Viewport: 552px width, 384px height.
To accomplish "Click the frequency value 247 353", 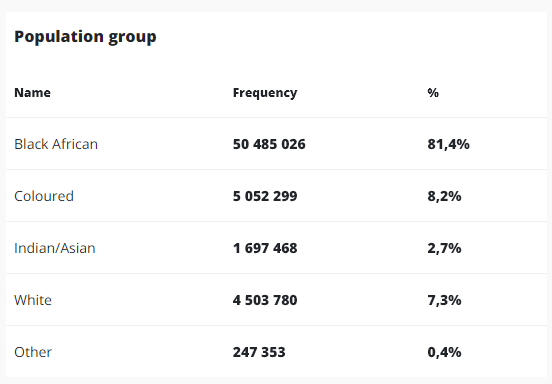I will pos(259,352).
